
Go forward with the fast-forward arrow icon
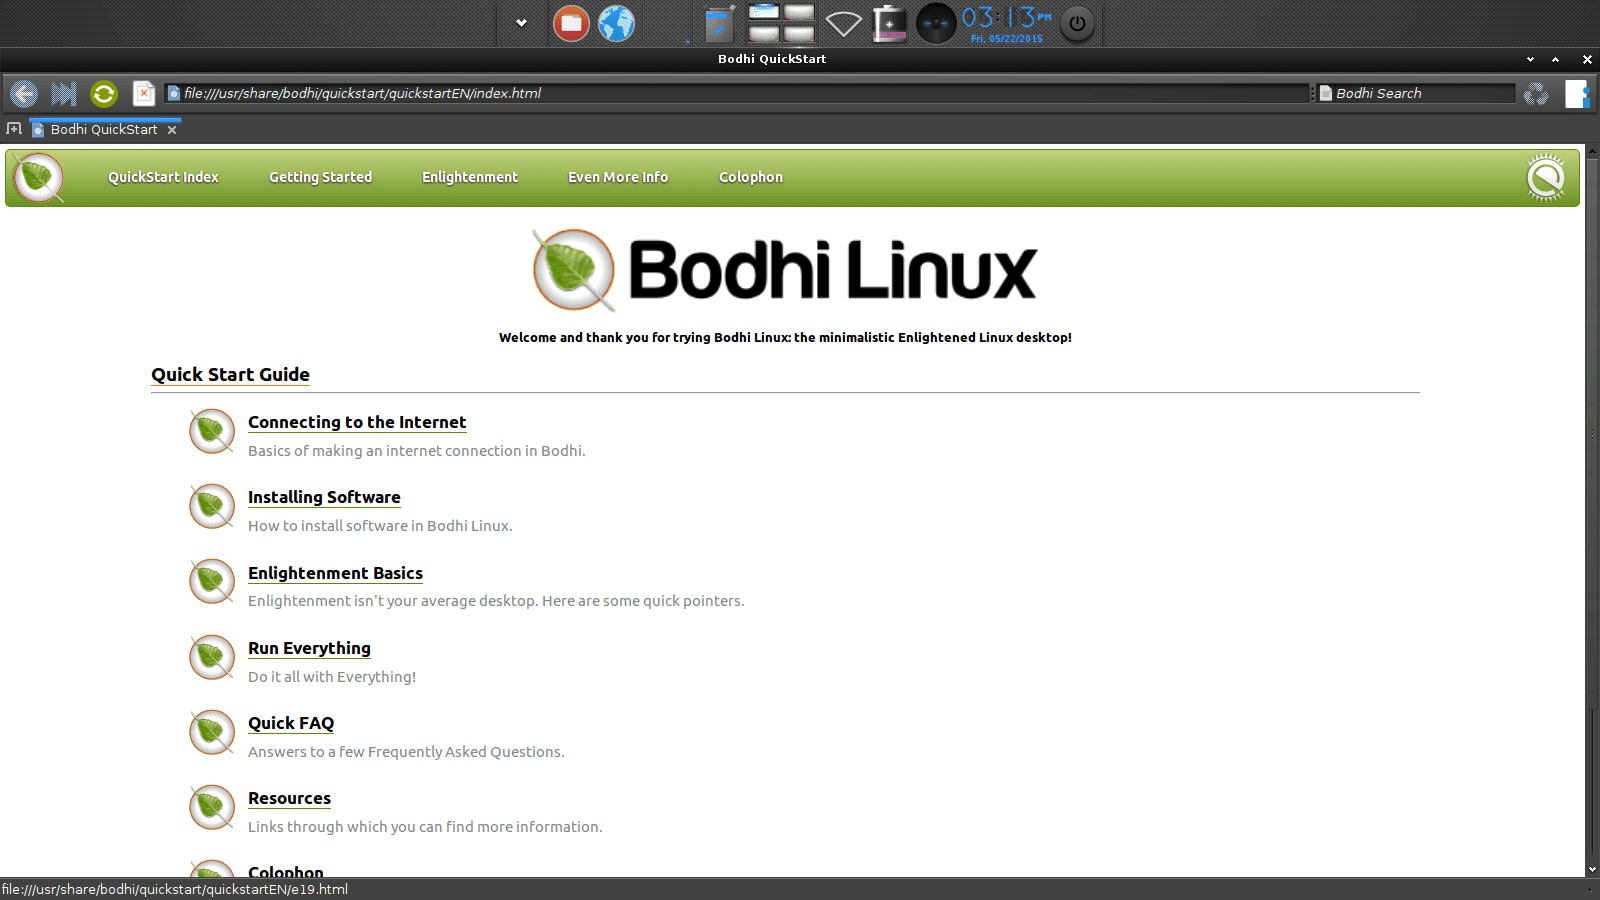[63, 94]
